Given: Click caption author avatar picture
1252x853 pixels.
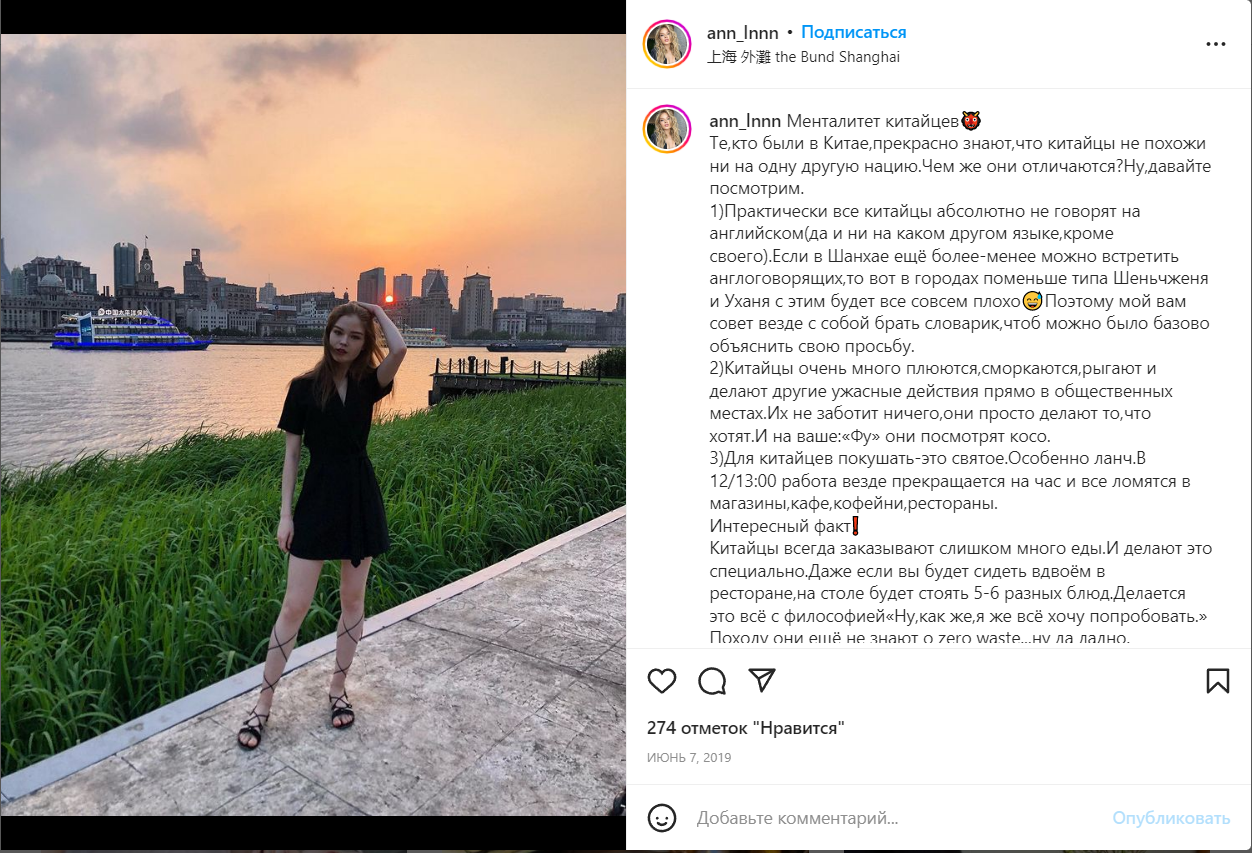Looking at the screenshot, I should coord(668,129).
